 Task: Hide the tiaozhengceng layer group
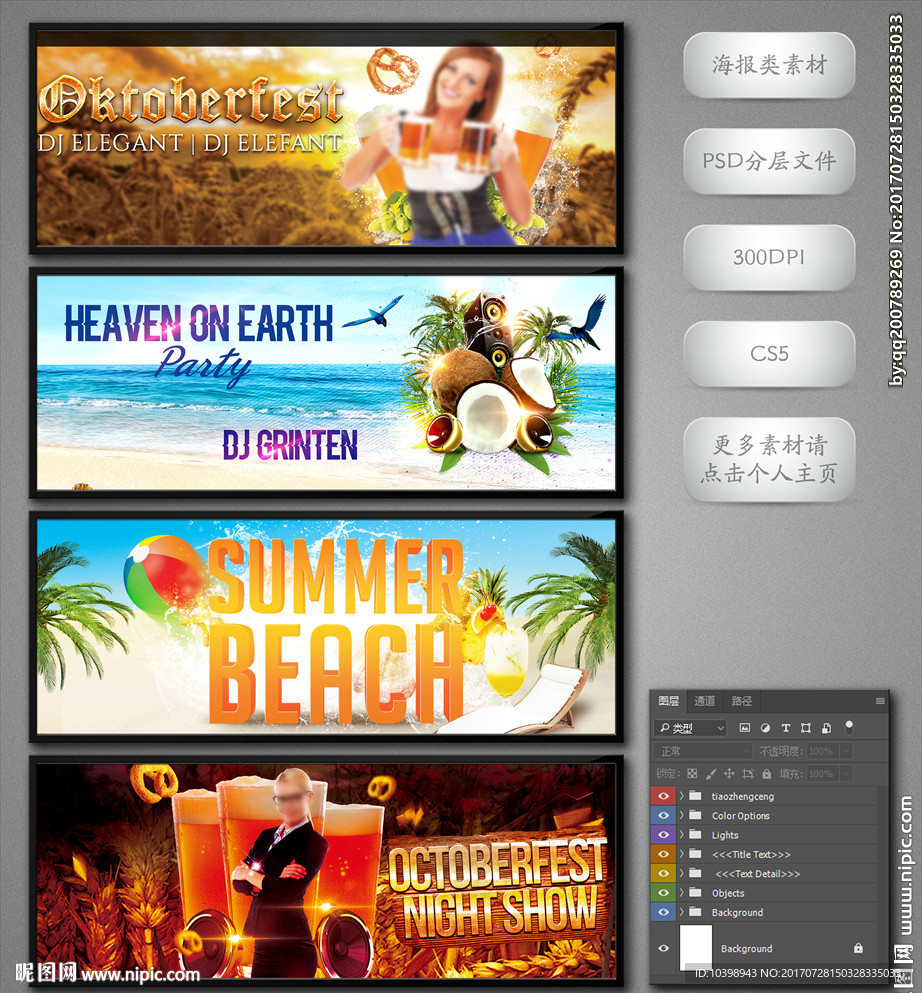[663, 797]
